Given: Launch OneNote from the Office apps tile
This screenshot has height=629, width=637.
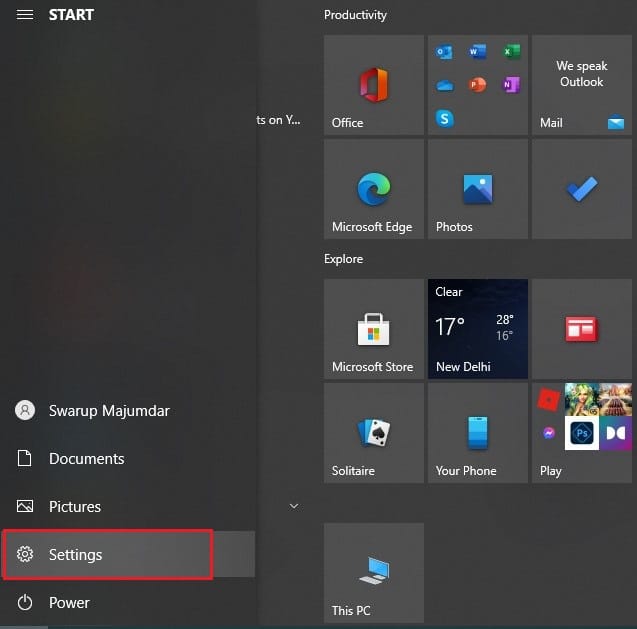Looking at the screenshot, I should coord(511,85).
